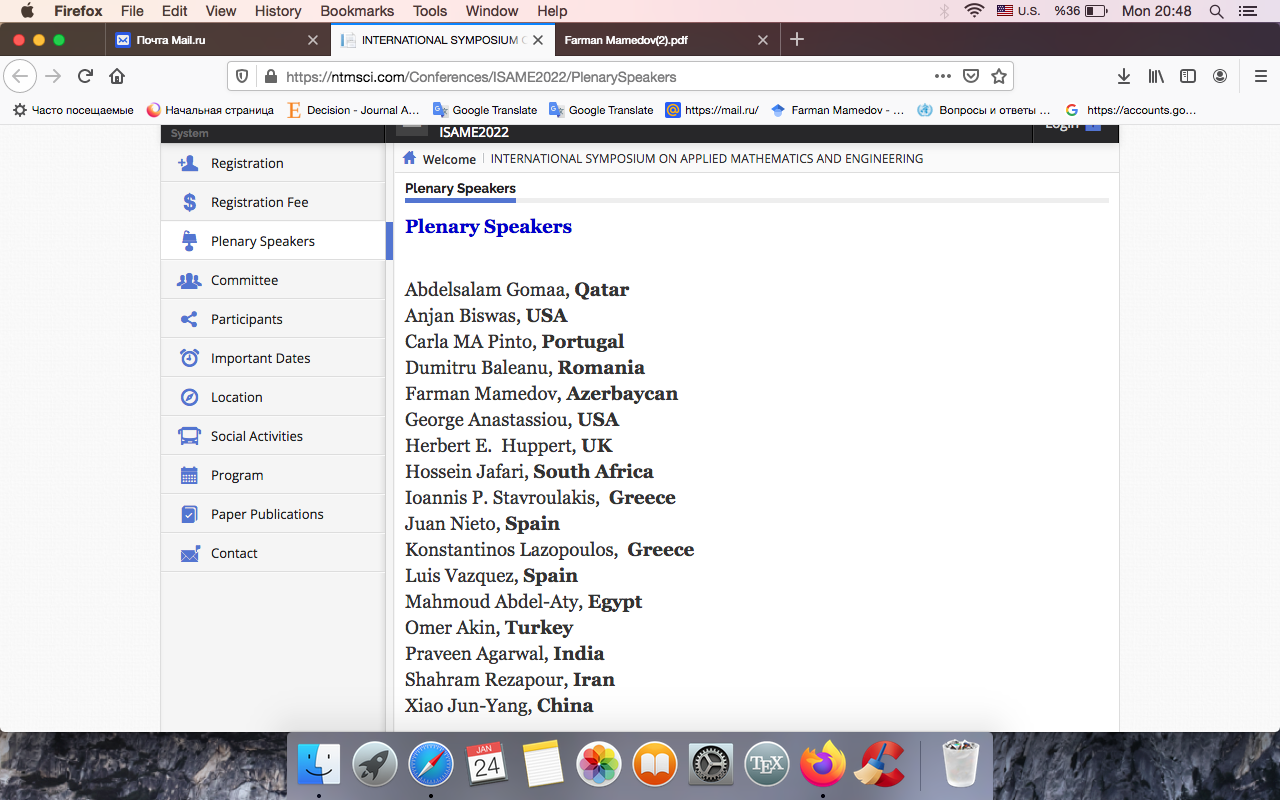Open the Firefox hamburger menu

[x=1260, y=77]
